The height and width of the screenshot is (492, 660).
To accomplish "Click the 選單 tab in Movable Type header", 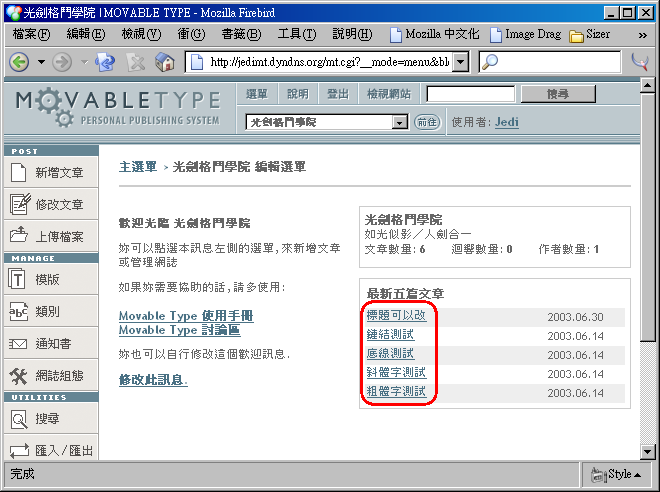I will (x=257, y=94).
